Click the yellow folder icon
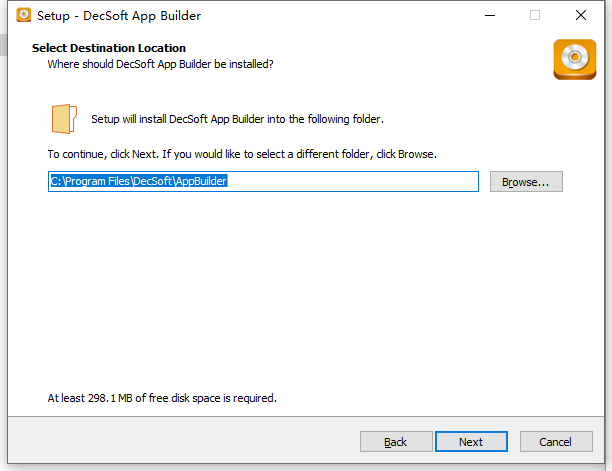 [x=64, y=119]
